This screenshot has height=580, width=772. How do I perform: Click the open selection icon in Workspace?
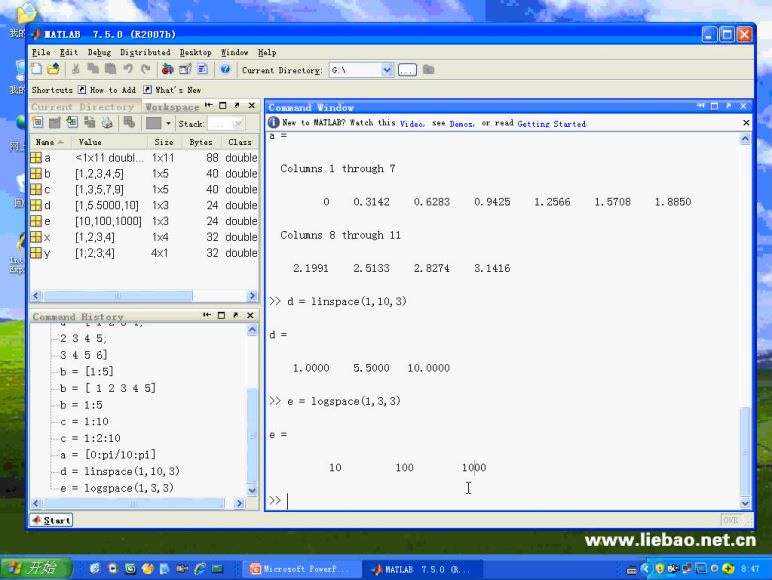[55, 123]
